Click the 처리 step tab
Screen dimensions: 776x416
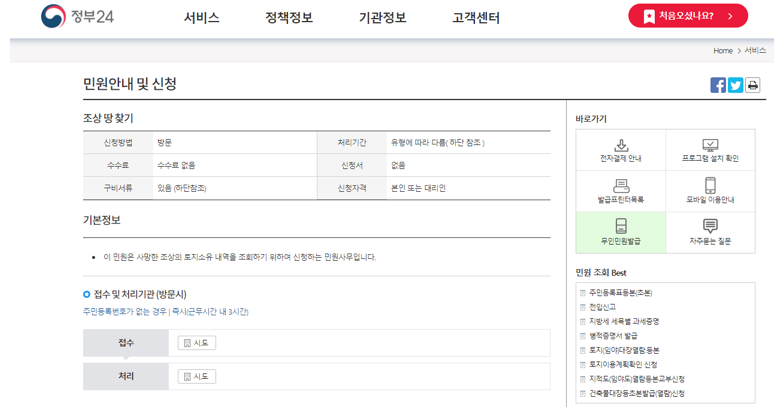126,376
